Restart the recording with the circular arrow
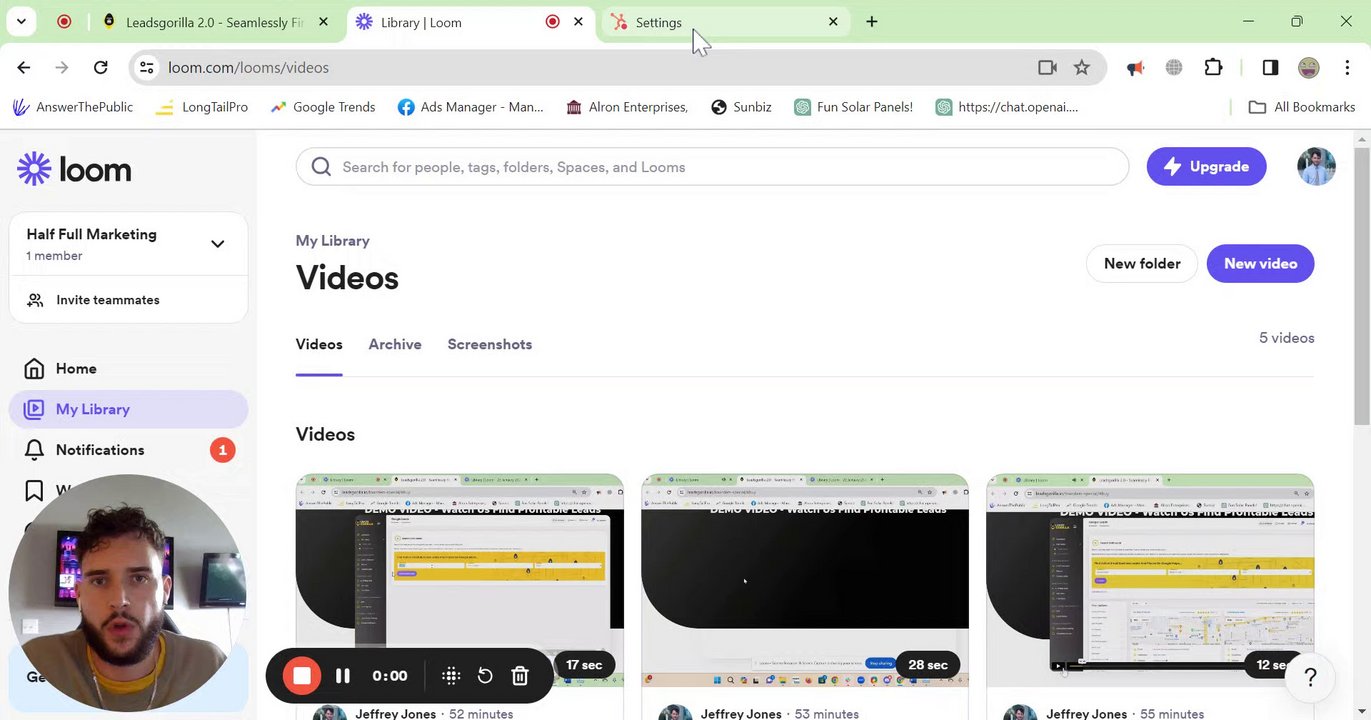The image size is (1371, 720). (485, 676)
